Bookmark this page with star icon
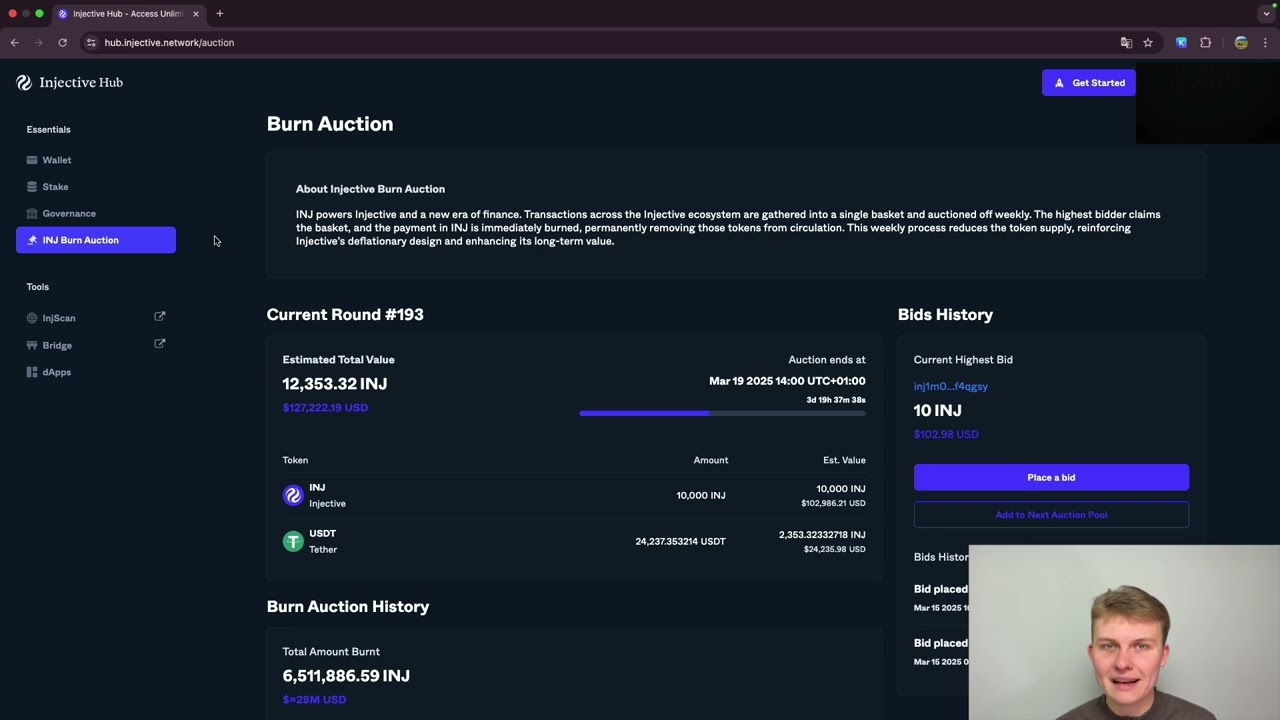Screen dimensions: 1280x720 1148,43
